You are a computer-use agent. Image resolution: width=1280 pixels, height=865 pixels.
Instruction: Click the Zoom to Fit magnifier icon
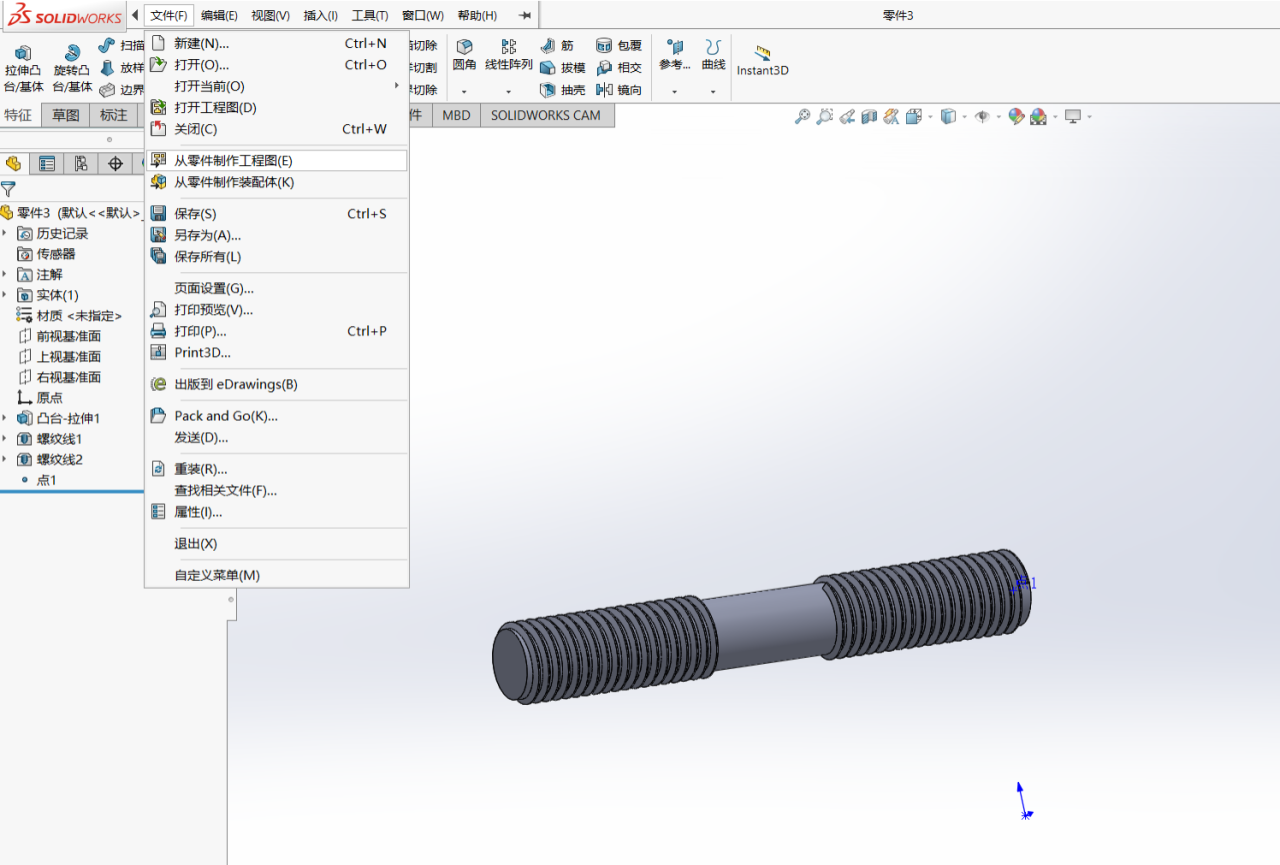point(802,117)
